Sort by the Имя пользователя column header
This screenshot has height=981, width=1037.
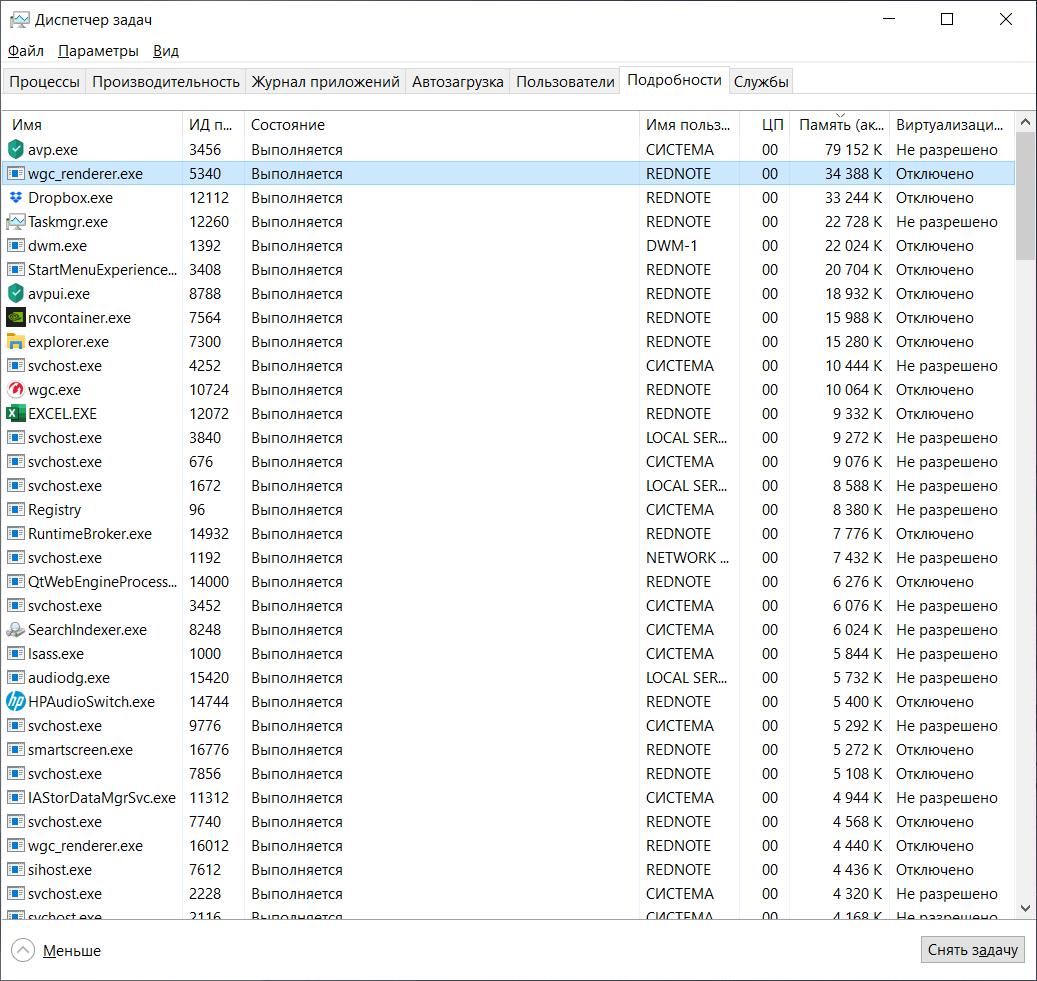(688, 125)
